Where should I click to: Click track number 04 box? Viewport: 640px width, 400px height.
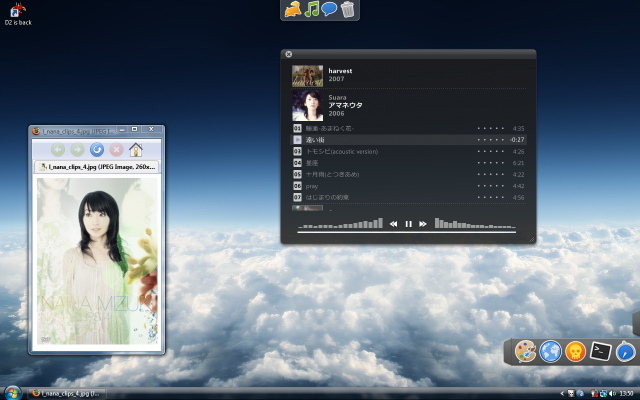coord(297,163)
